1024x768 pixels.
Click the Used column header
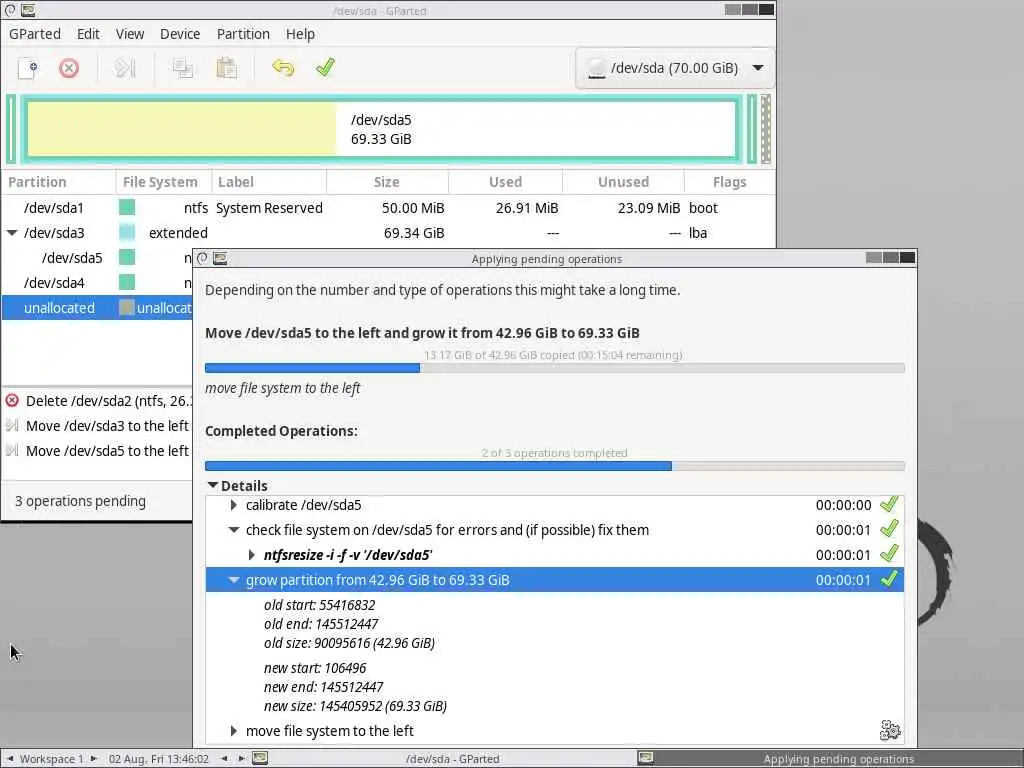[505, 182]
